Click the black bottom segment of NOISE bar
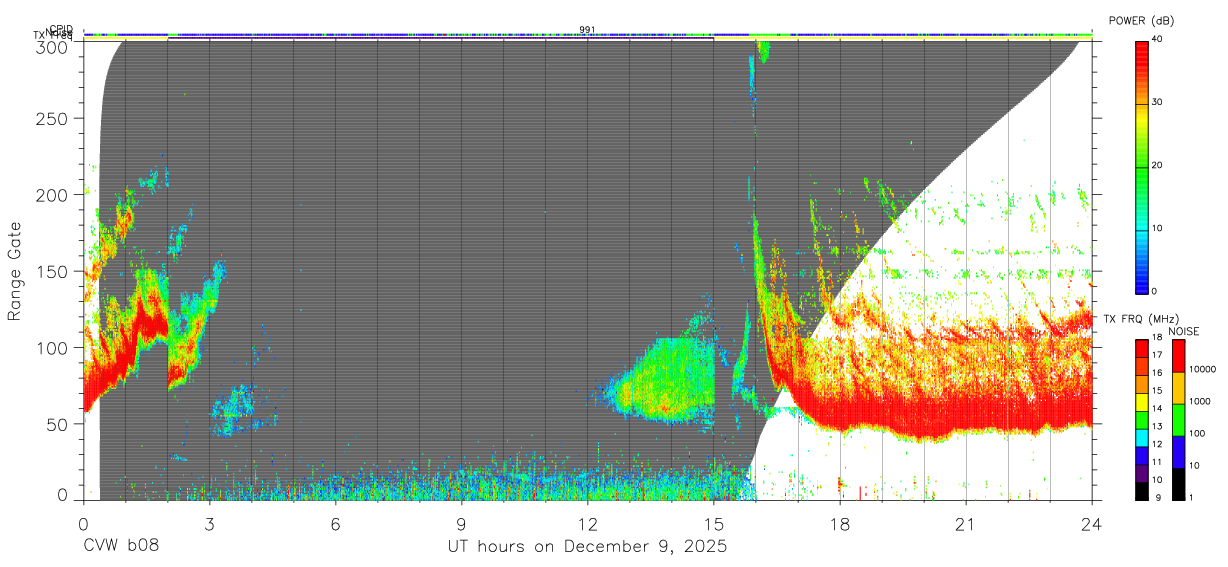 point(1177,483)
